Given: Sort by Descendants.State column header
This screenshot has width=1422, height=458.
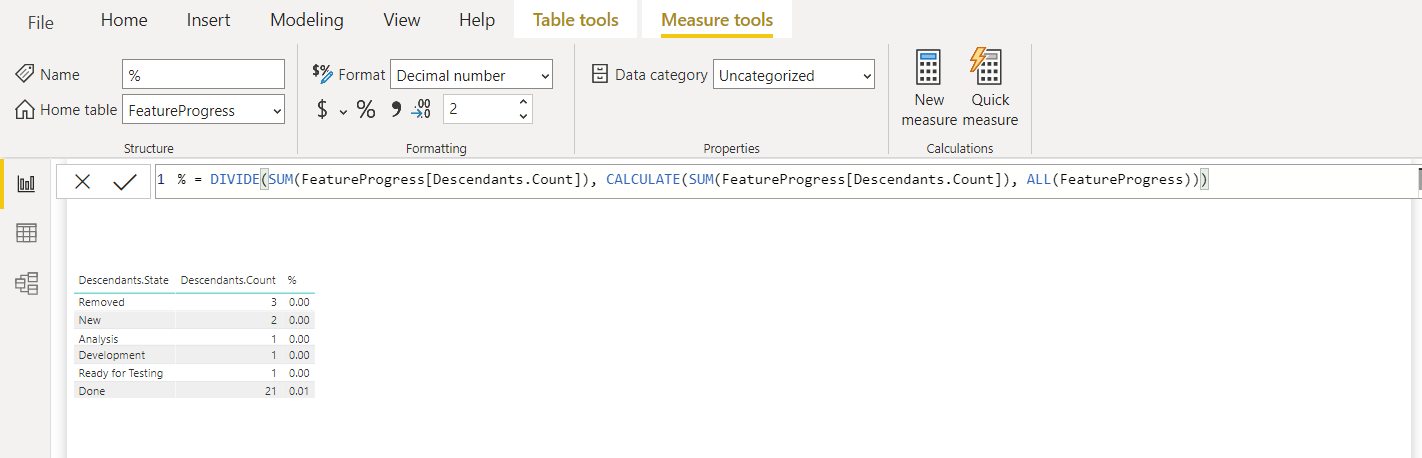Looking at the screenshot, I should coord(123,280).
